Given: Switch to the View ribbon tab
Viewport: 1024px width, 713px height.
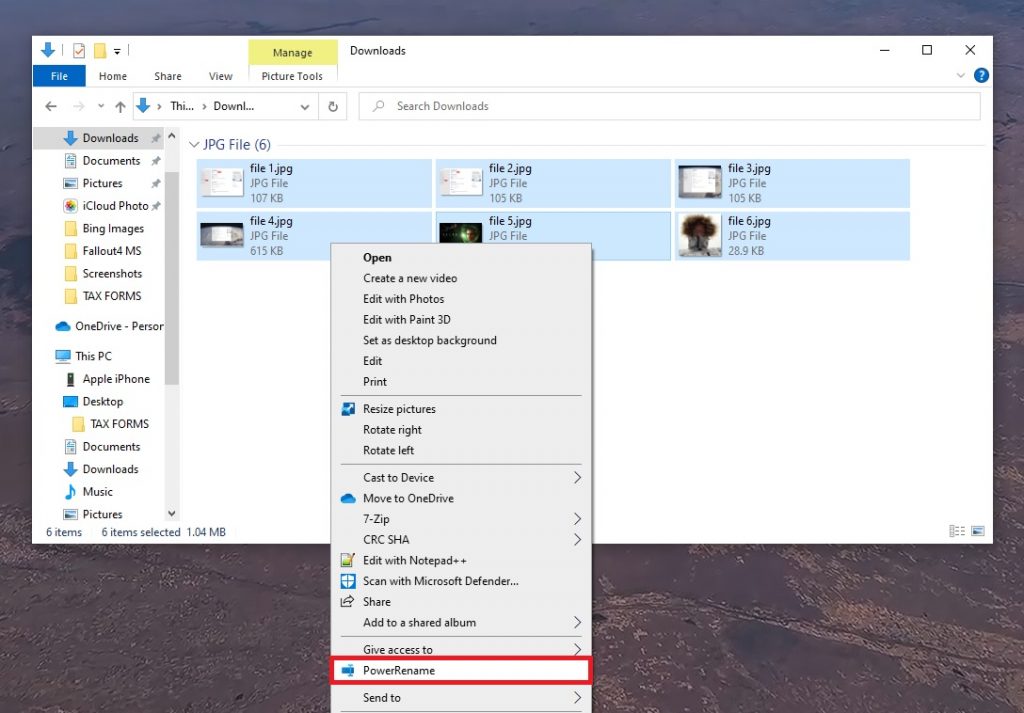Looking at the screenshot, I should [221, 76].
